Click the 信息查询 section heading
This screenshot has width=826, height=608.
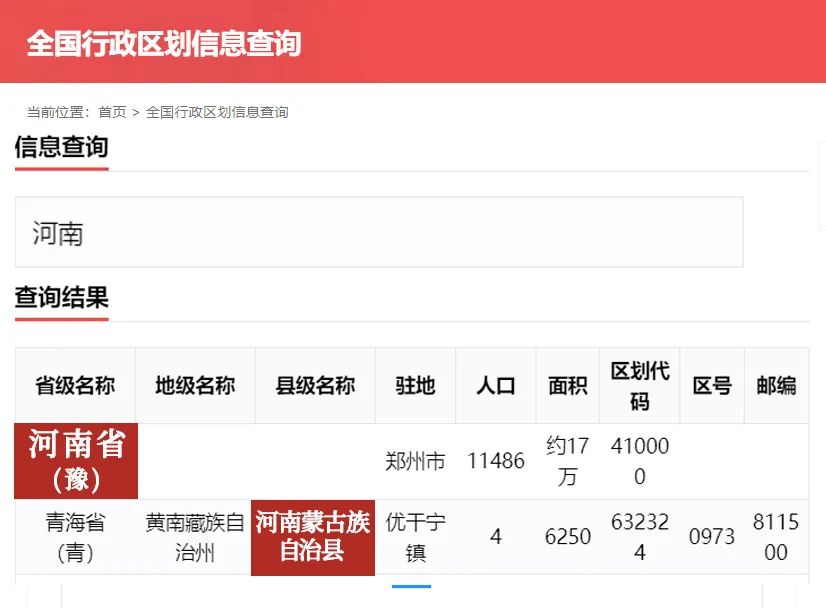pyautogui.click(x=61, y=147)
